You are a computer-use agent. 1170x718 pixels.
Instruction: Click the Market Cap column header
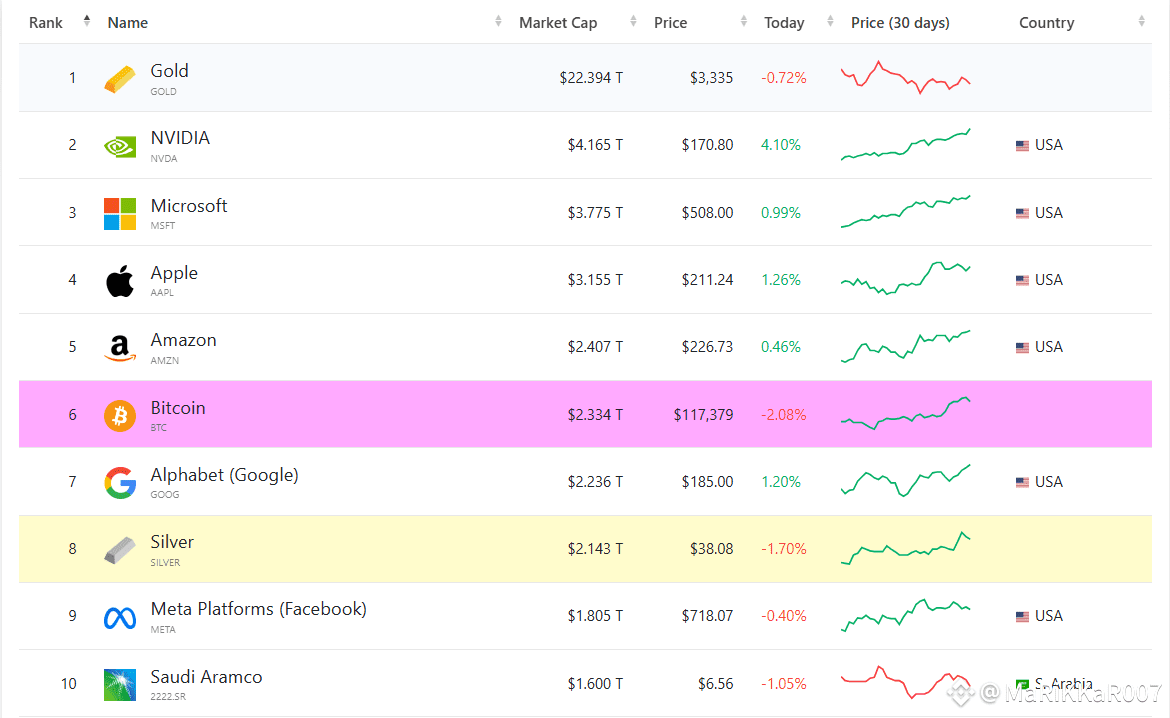[558, 22]
